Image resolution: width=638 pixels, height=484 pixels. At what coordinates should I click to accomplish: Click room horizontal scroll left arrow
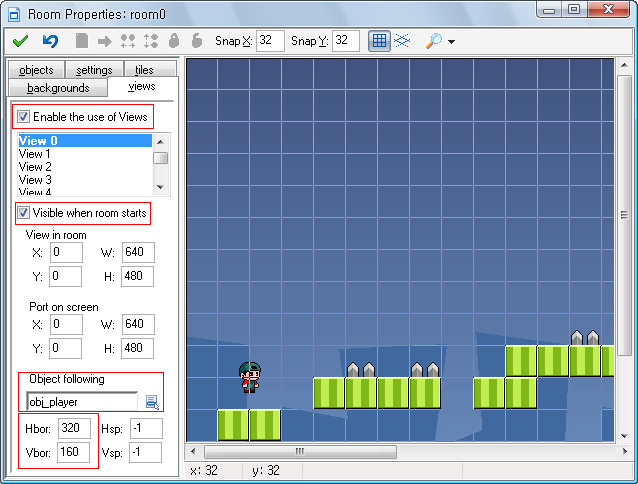tap(193, 451)
